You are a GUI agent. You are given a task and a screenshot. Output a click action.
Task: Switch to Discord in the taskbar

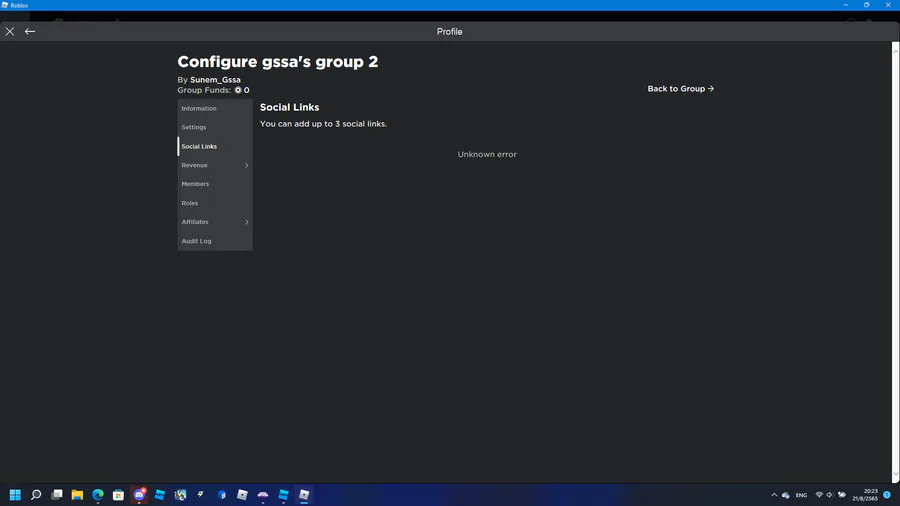(139, 495)
